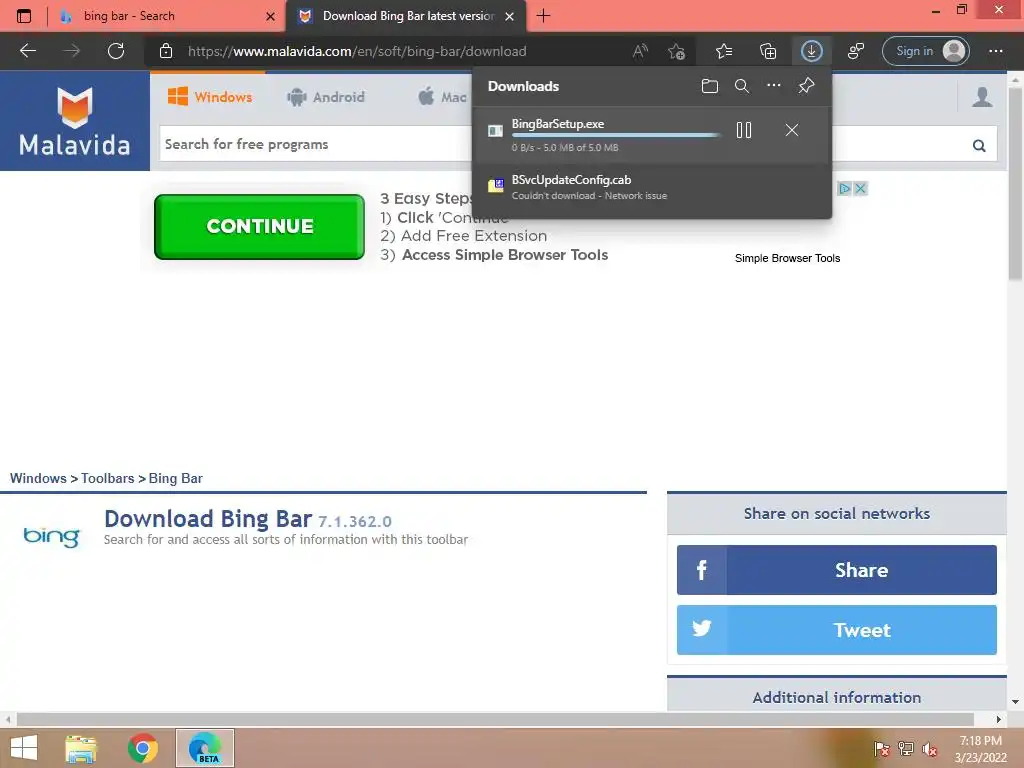1024x768 pixels.
Task: Open the feedback/share toolbar icon
Action: click(x=856, y=51)
